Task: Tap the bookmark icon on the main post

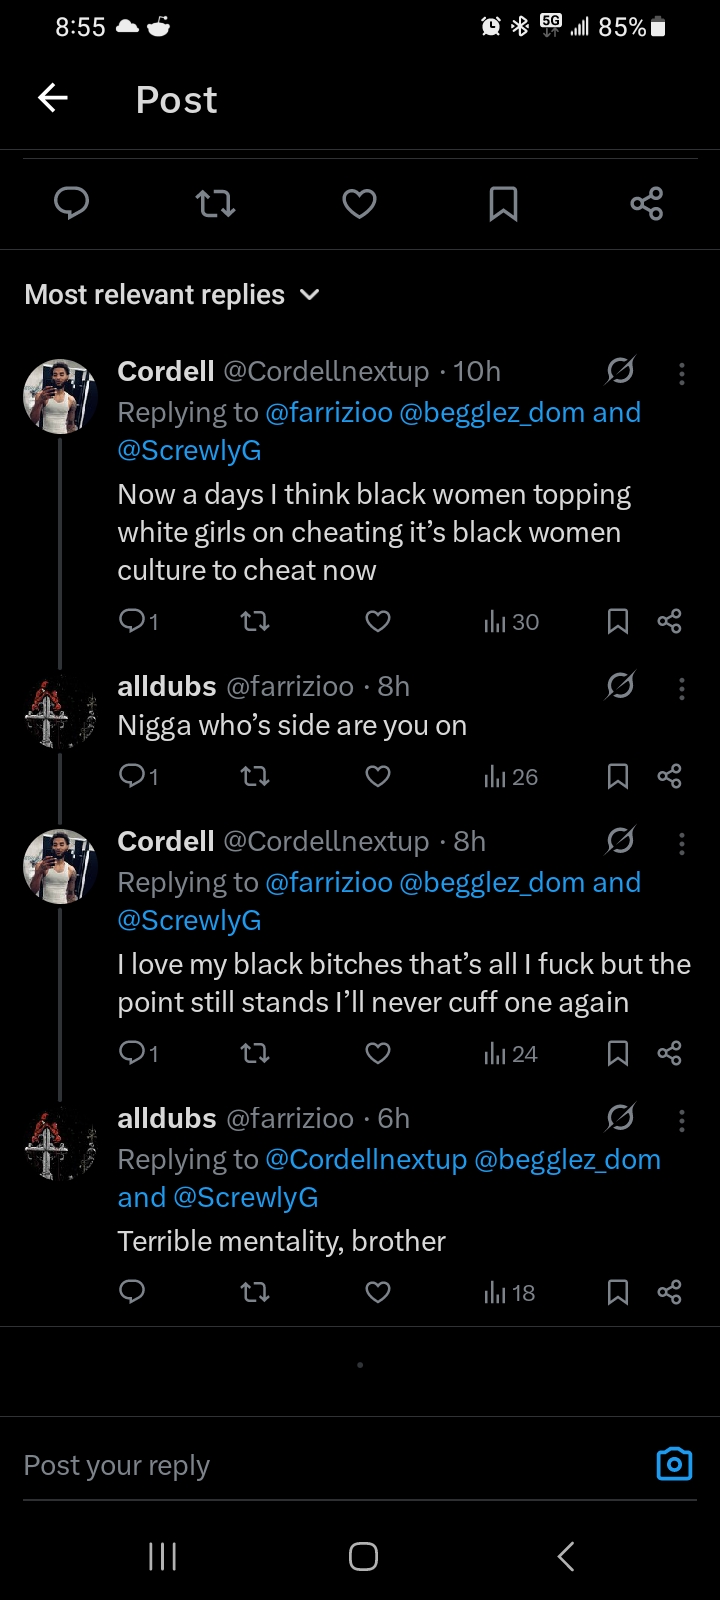Action: coord(503,204)
